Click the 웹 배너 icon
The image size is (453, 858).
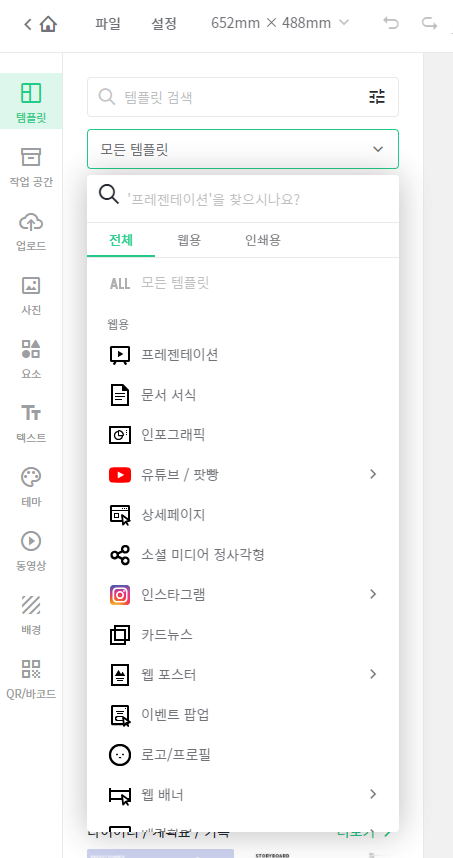coord(120,795)
